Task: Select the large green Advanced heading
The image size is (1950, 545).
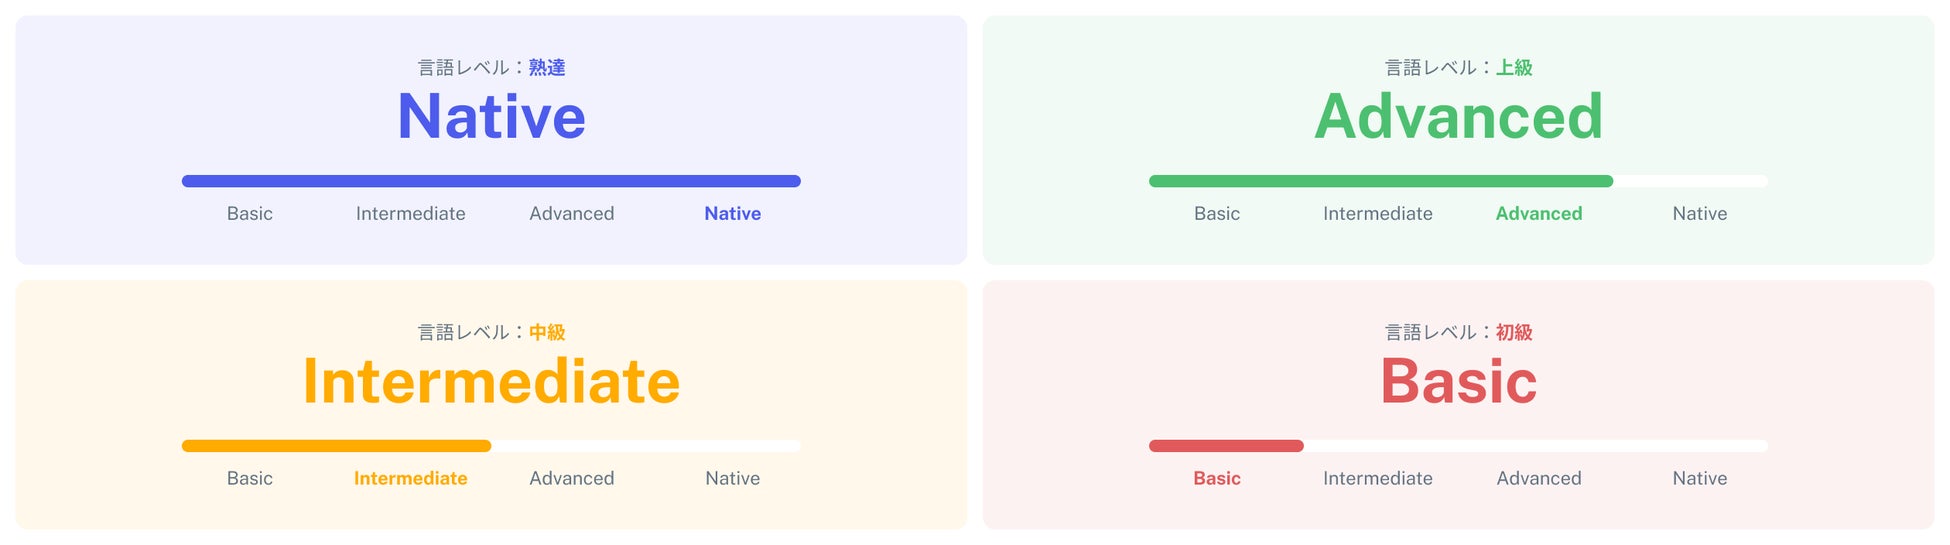Action: tap(1458, 117)
